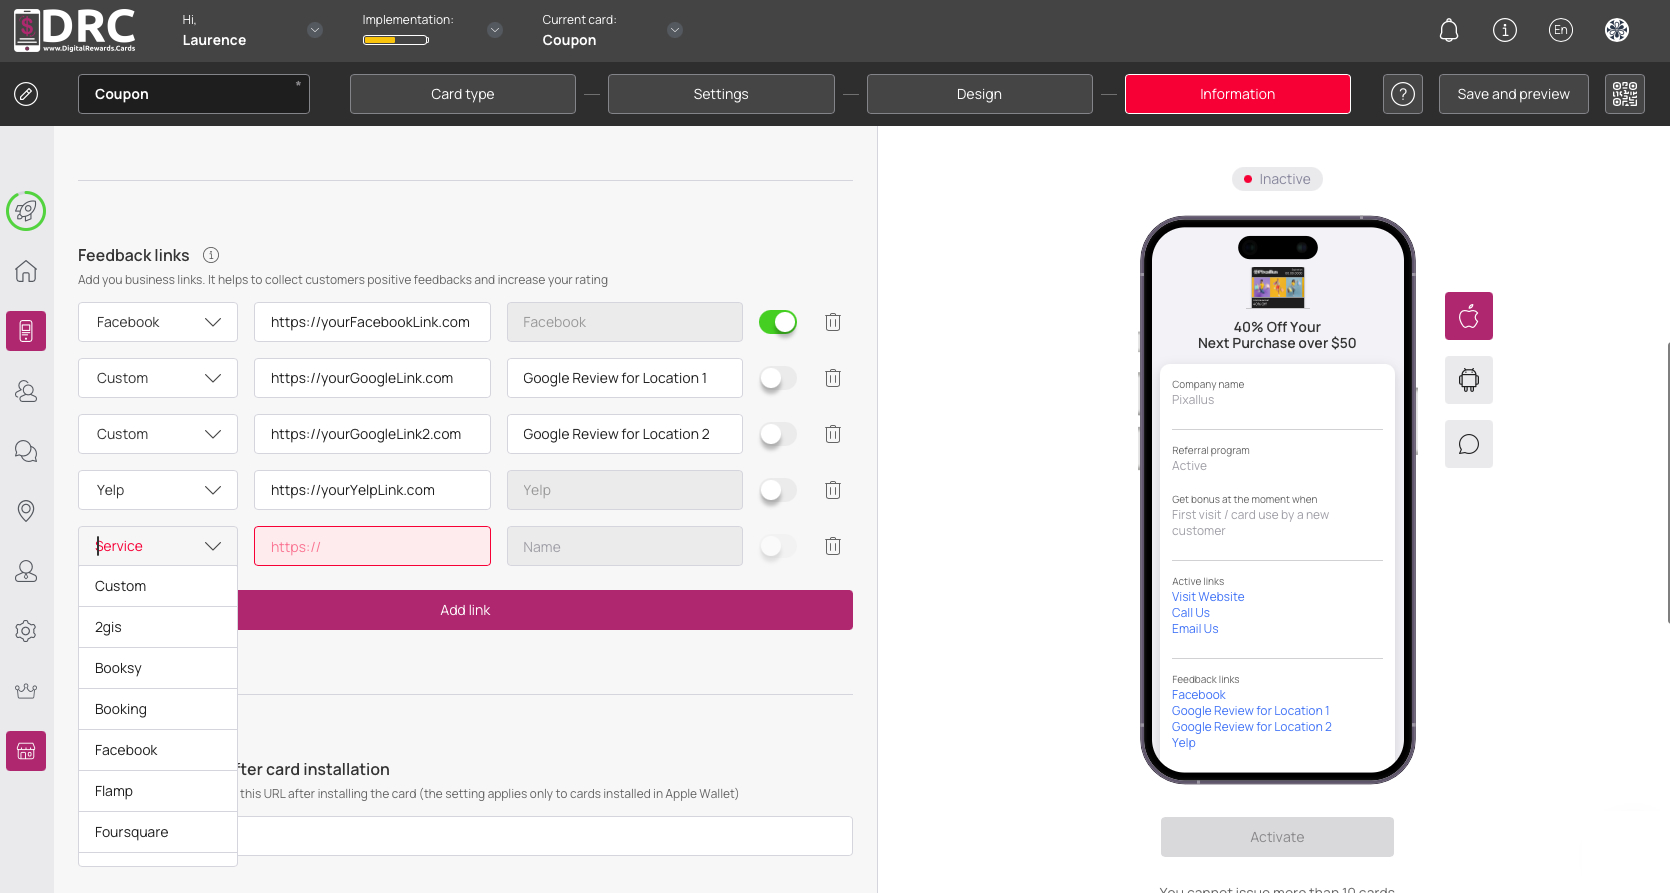Screen dimensions: 1670x893
Task: Open the chat messages sidebar icon
Action: (26, 451)
